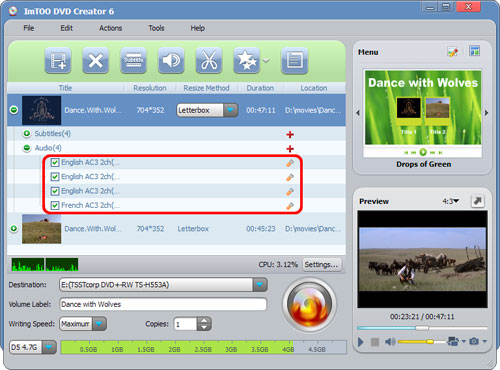The width and height of the screenshot is (500, 370).
Task: Mute the preview volume speaker icon
Action: click(390, 342)
